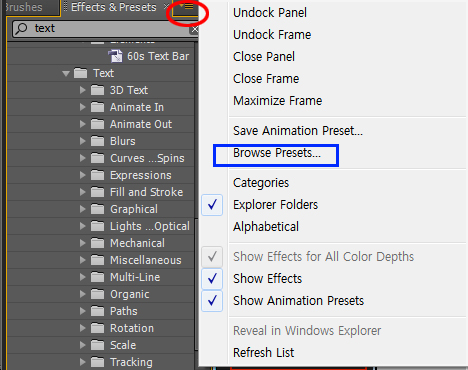The width and height of the screenshot is (468, 370).
Task: Expand the Fill and Stroke folder
Action: 82,192
